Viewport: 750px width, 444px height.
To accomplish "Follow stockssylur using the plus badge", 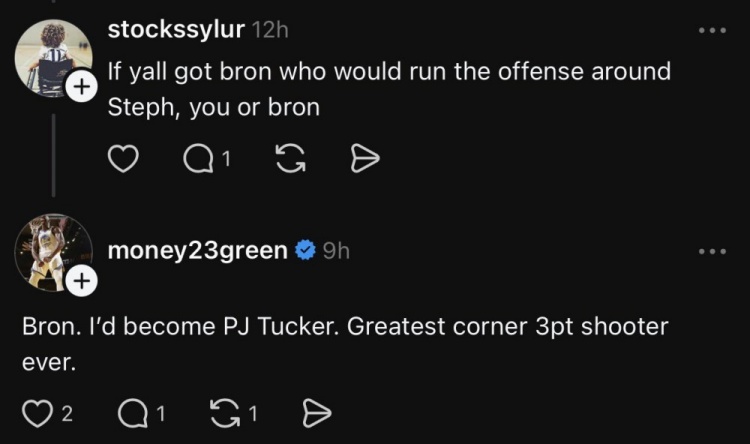I will pyautogui.click(x=82, y=87).
